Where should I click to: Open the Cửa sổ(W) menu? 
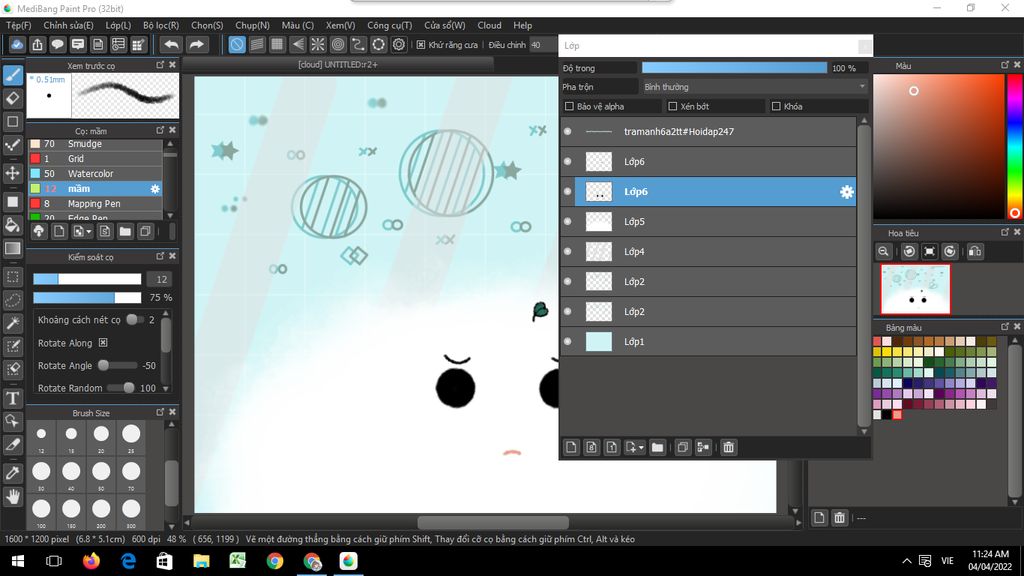[445, 25]
